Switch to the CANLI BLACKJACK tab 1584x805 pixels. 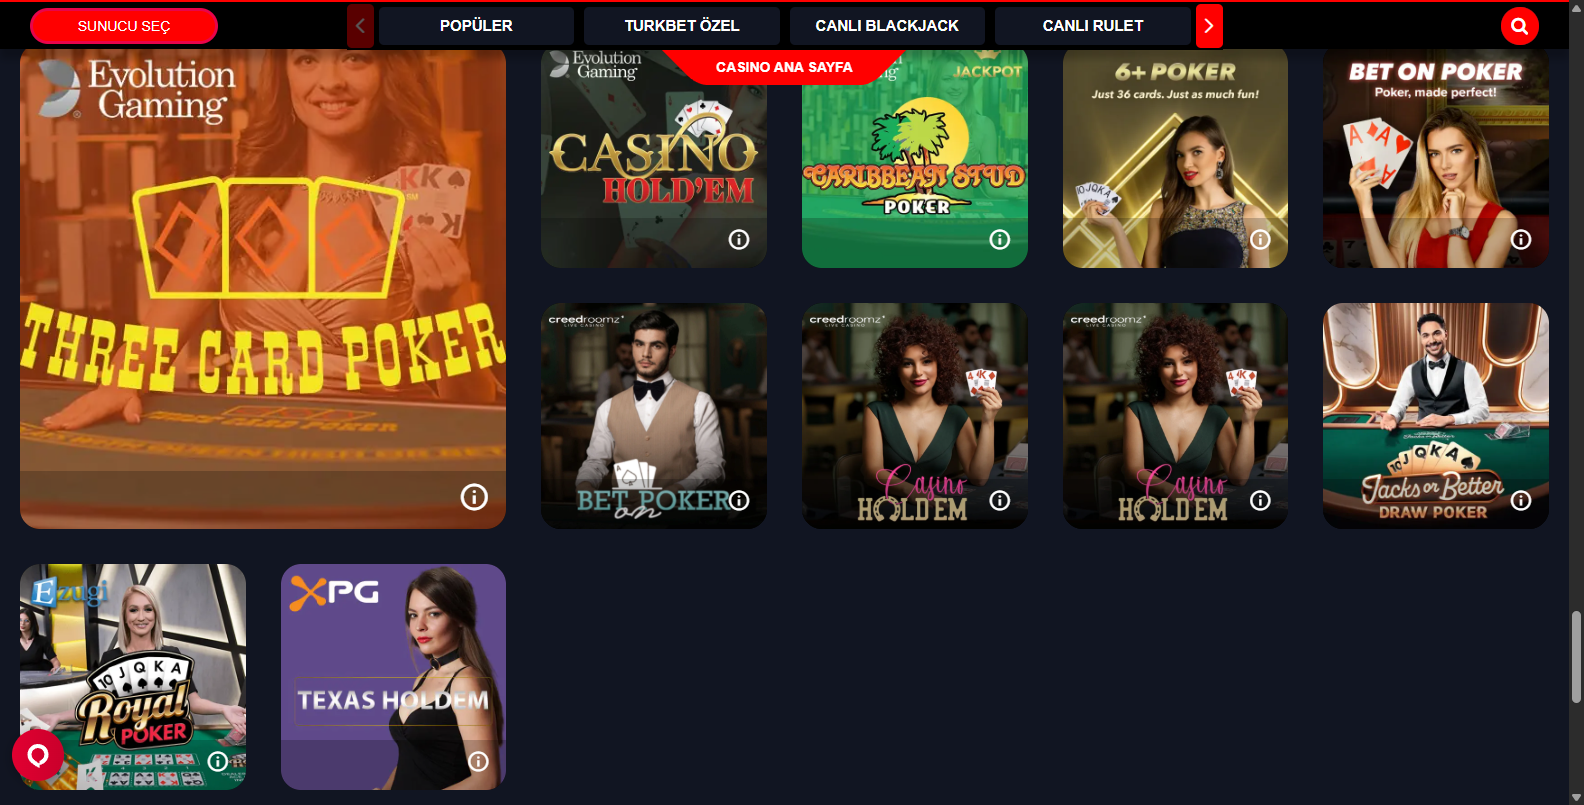[x=887, y=26]
